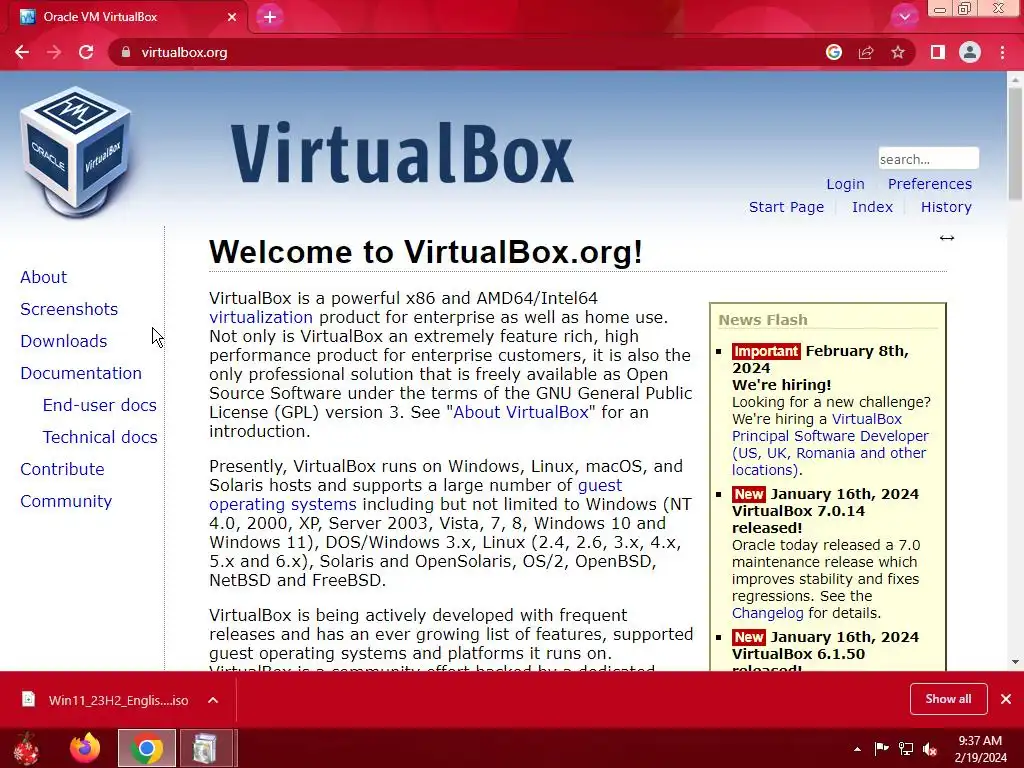Viewport: 1024px width, 768px height.
Task: Go to Start Page
Action: [x=786, y=207]
